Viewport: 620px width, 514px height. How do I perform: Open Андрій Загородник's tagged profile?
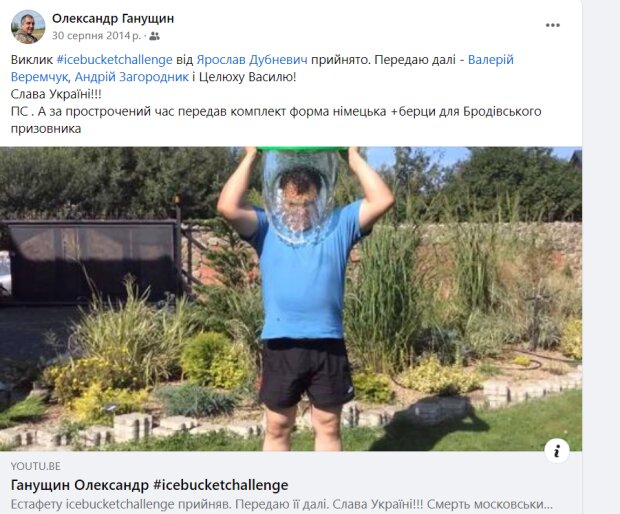tap(131, 77)
